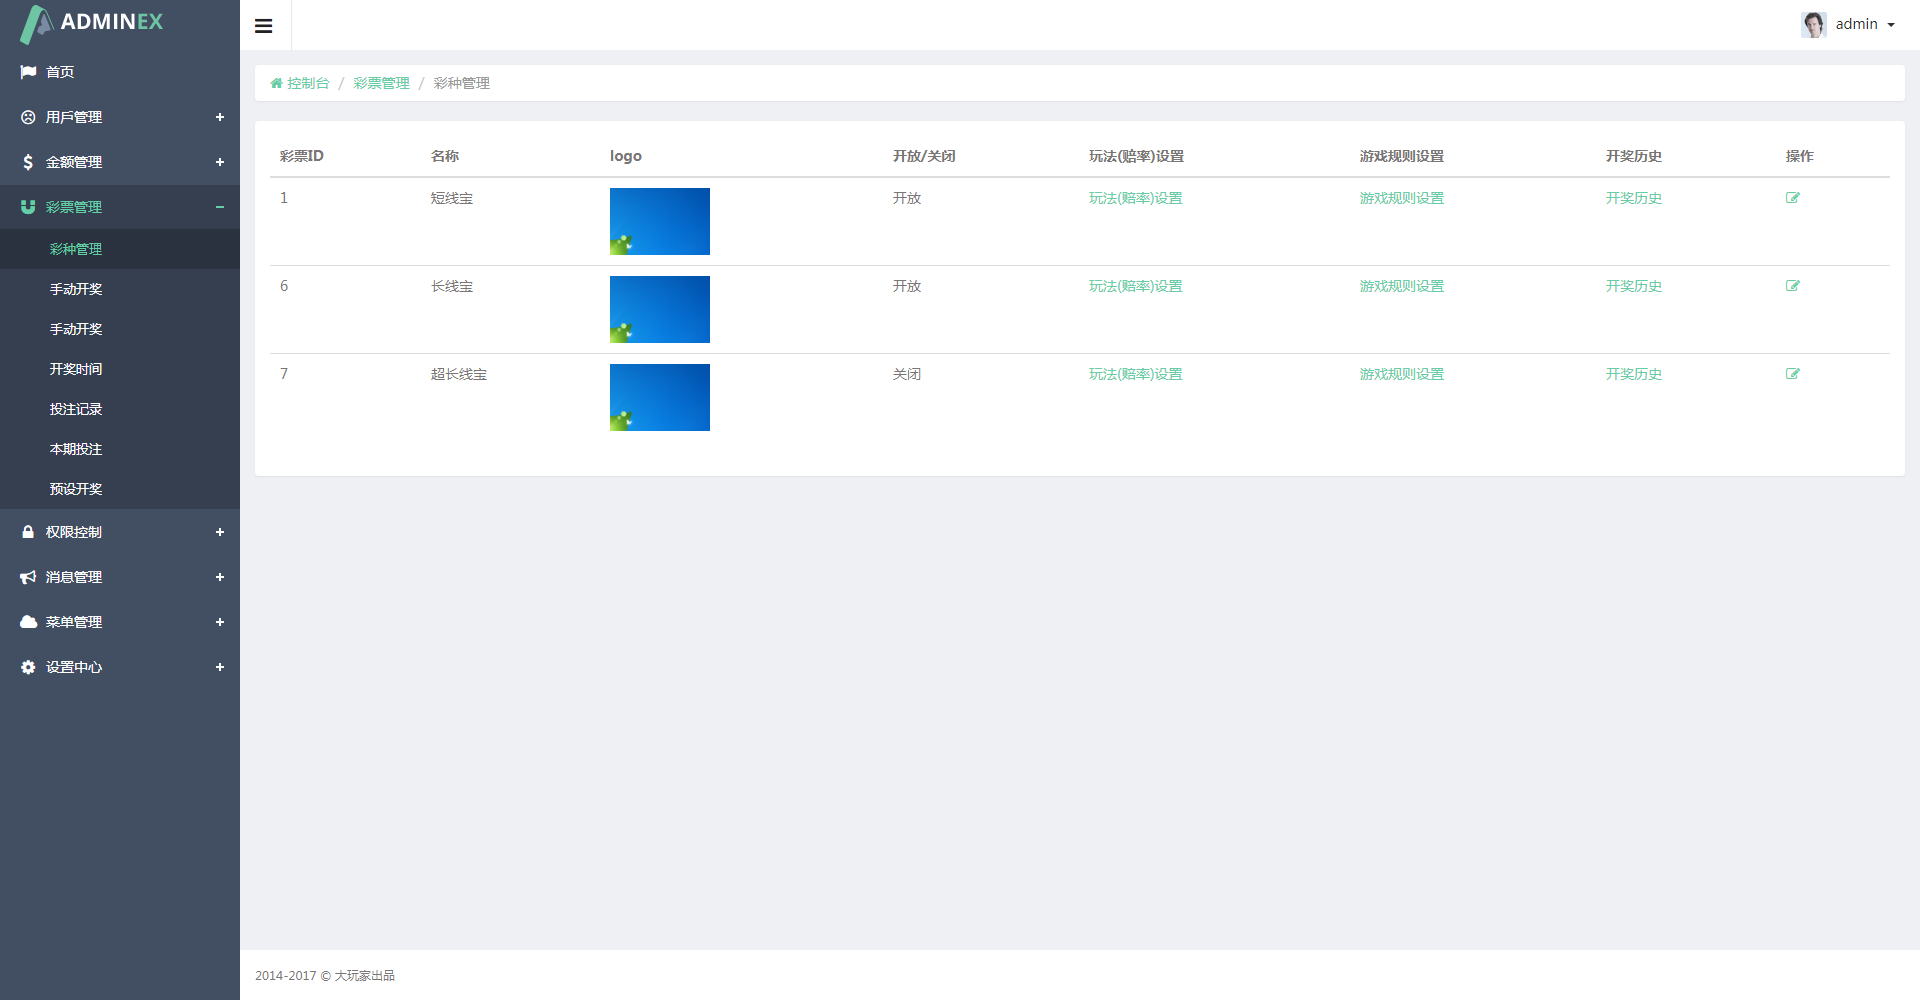Click the home icon in breadcrumb
This screenshot has width=1920, height=1000.
pyautogui.click(x=276, y=83)
